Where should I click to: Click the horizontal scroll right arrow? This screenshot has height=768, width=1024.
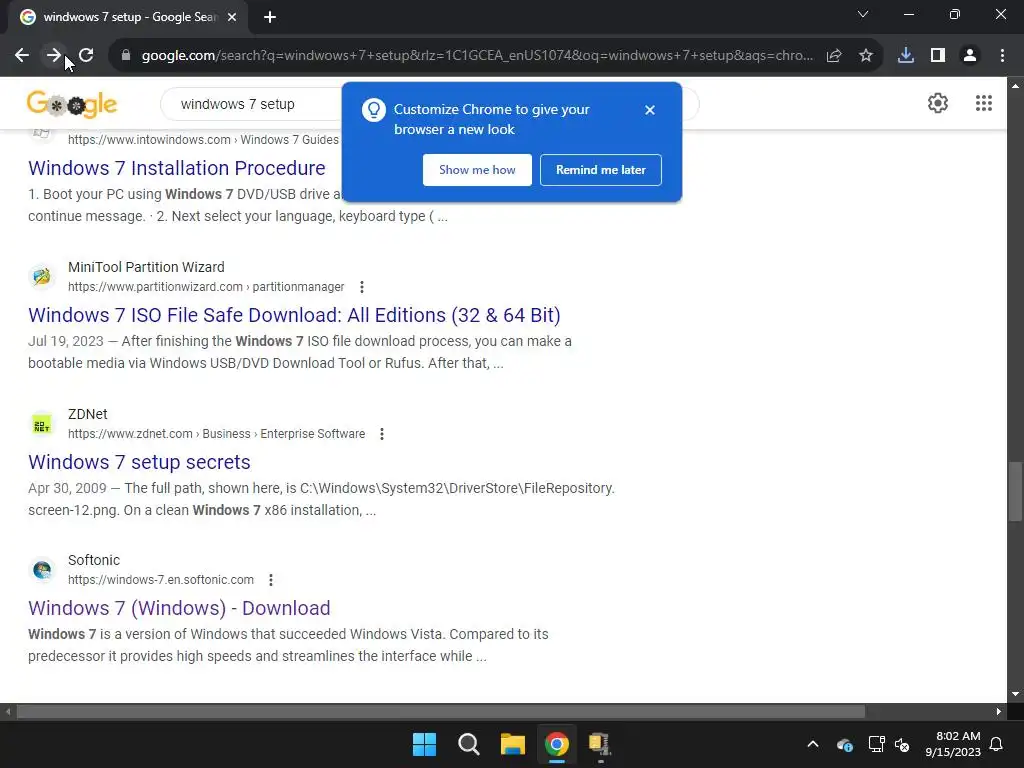[x=999, y=712]
